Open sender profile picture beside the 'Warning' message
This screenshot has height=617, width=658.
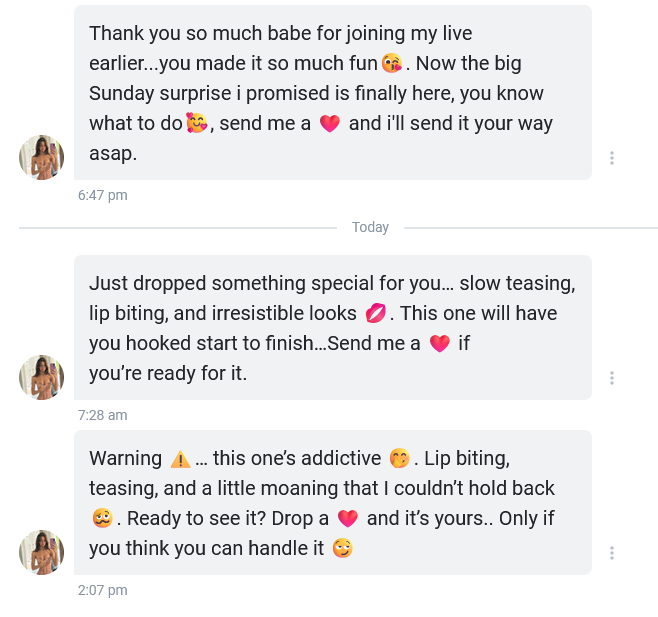42,552
